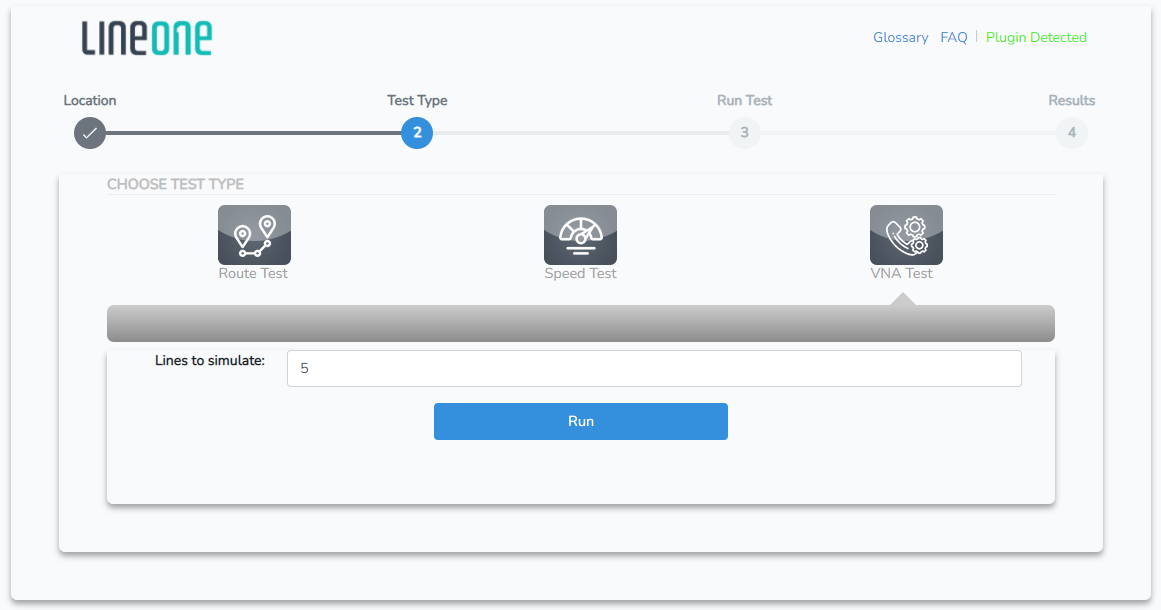Click the Run Test step label

pyautogui.click(x=744, y=101)
